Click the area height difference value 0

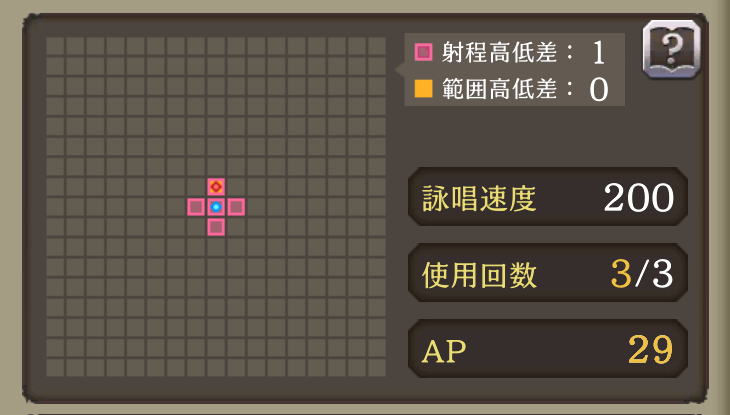(x=599, y=89)
